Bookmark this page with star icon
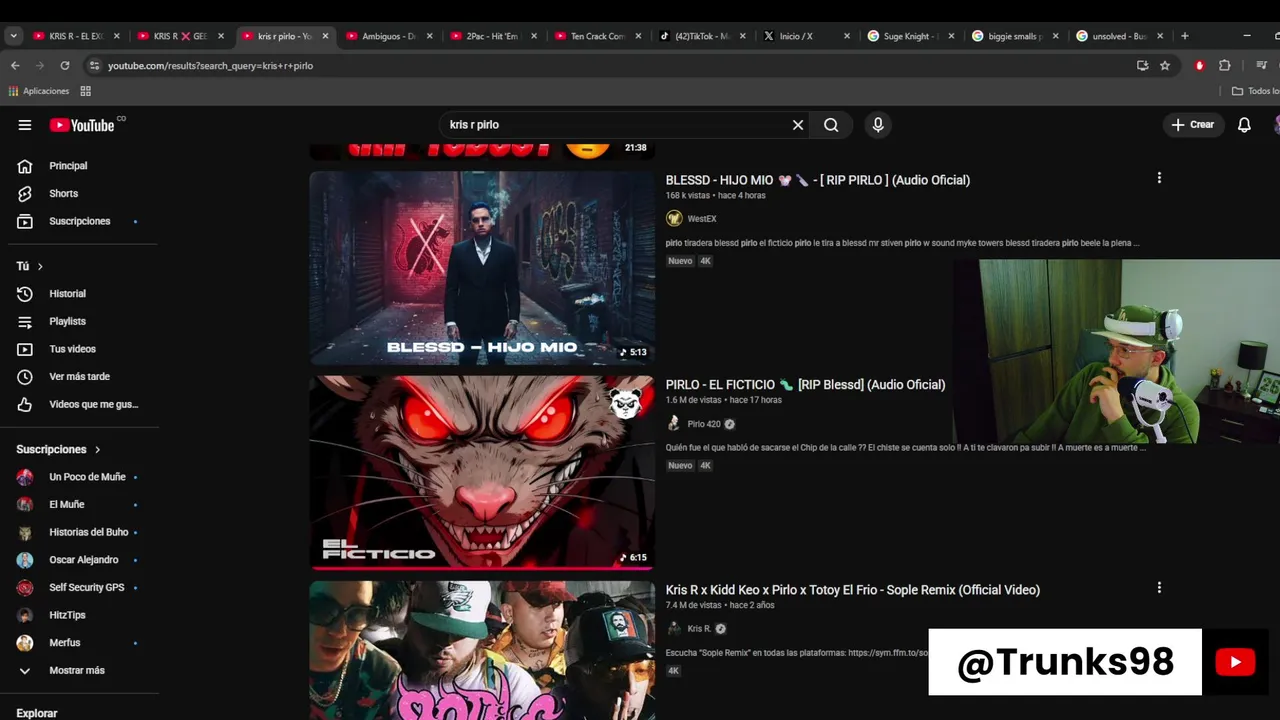 (x=1165, y=65)
